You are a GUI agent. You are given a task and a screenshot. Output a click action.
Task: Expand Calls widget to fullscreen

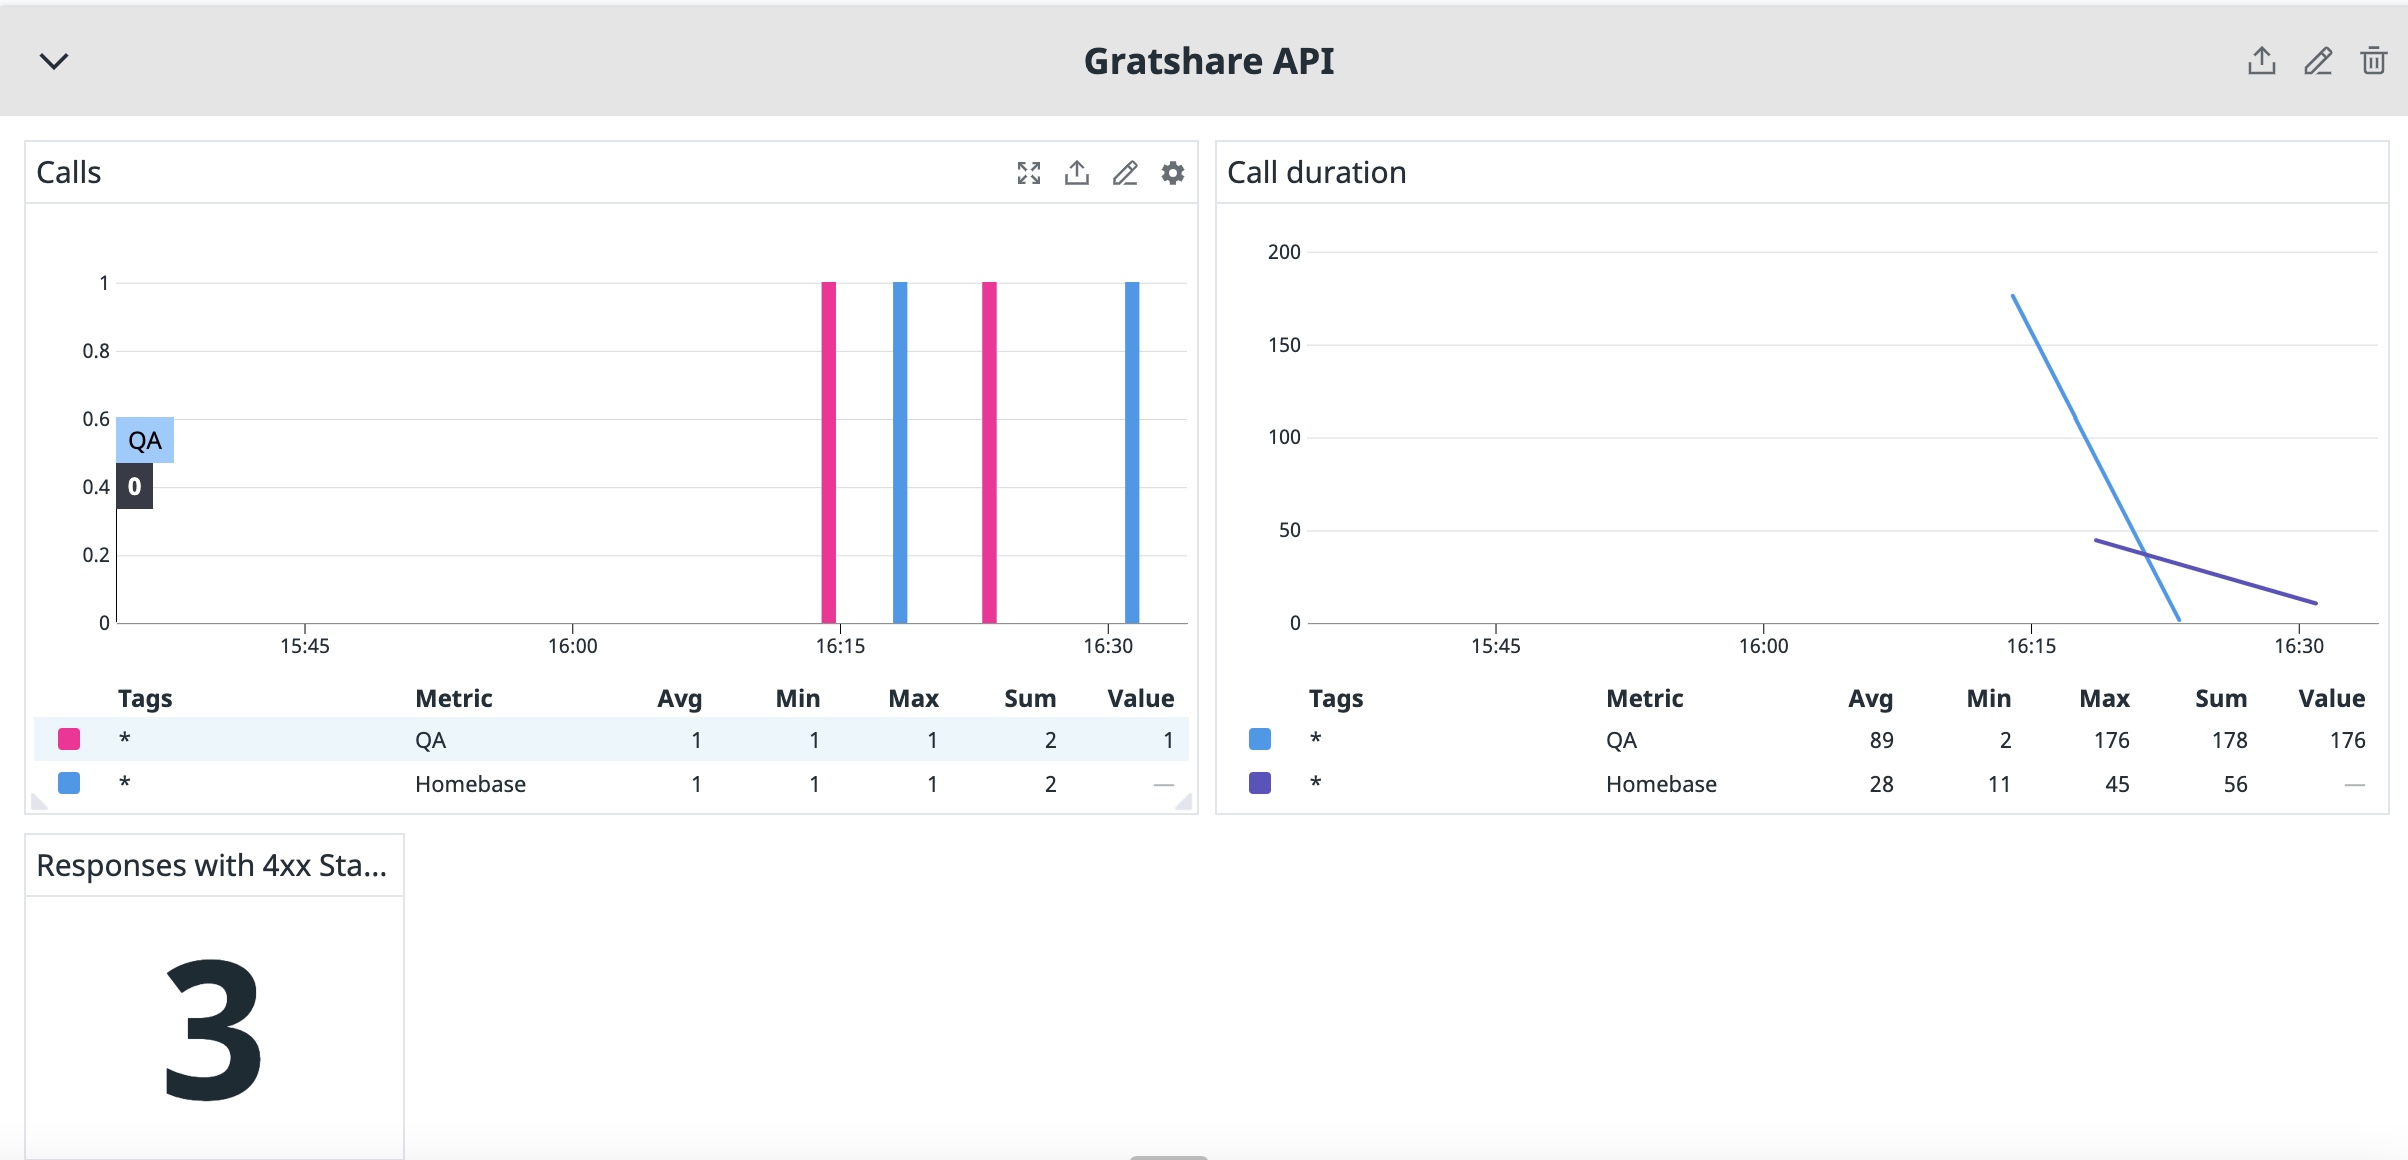click(1029, 173)
